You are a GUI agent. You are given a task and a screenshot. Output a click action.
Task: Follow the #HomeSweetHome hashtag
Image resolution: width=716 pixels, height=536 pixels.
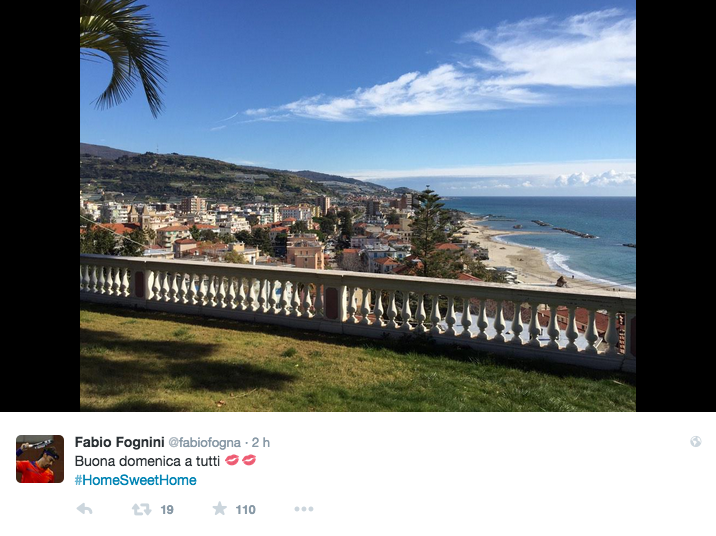[x=136, y=480]
